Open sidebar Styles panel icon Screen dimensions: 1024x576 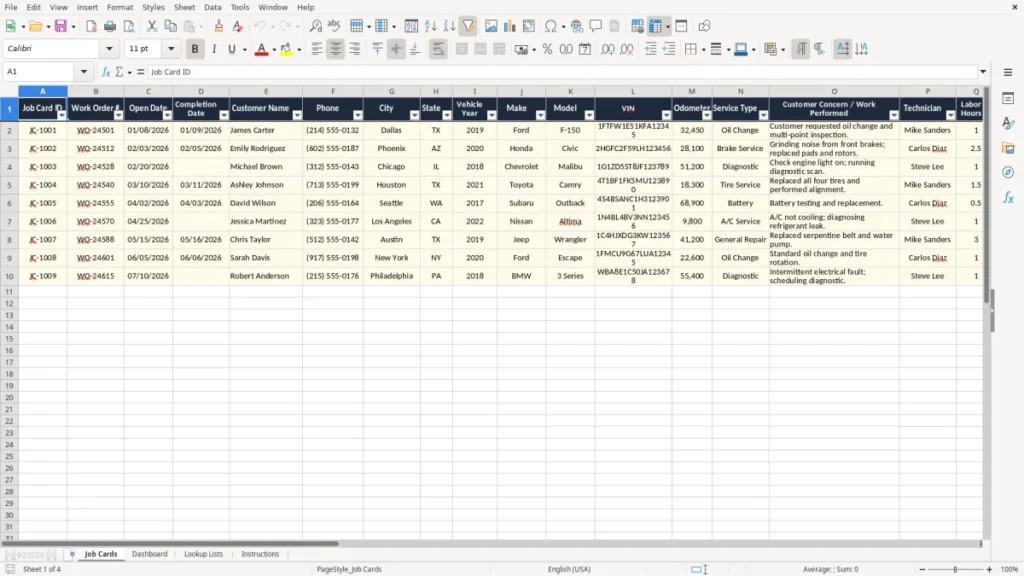pos(1008,123)
